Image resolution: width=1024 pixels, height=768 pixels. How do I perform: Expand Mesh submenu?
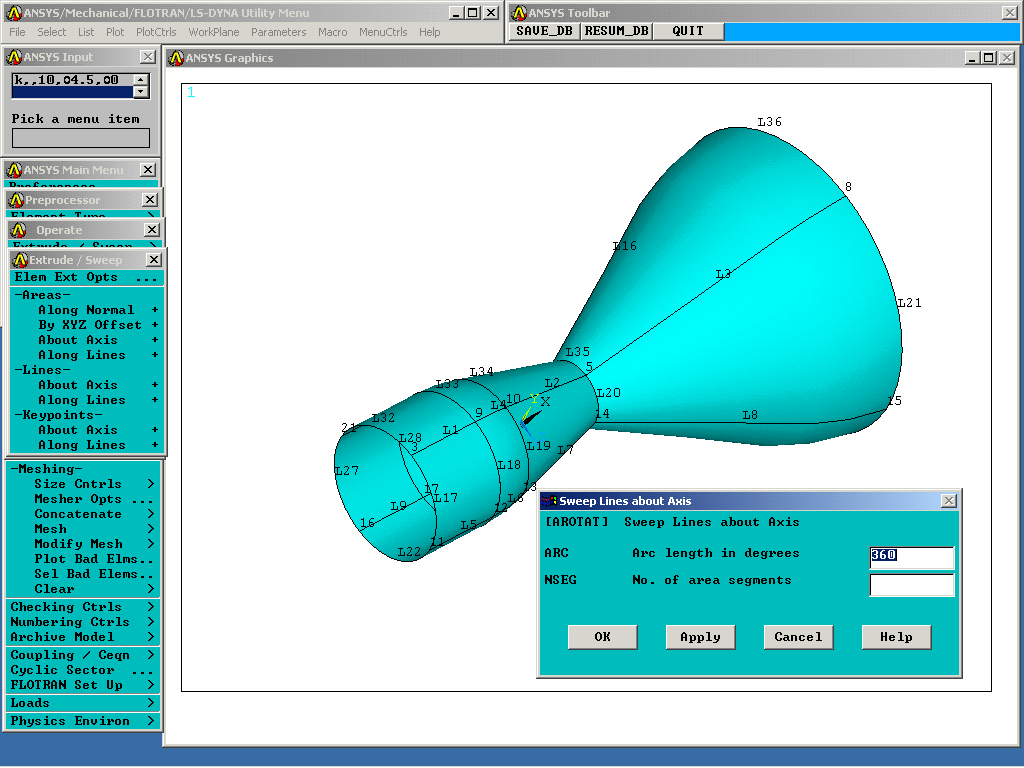click(83, 529)
